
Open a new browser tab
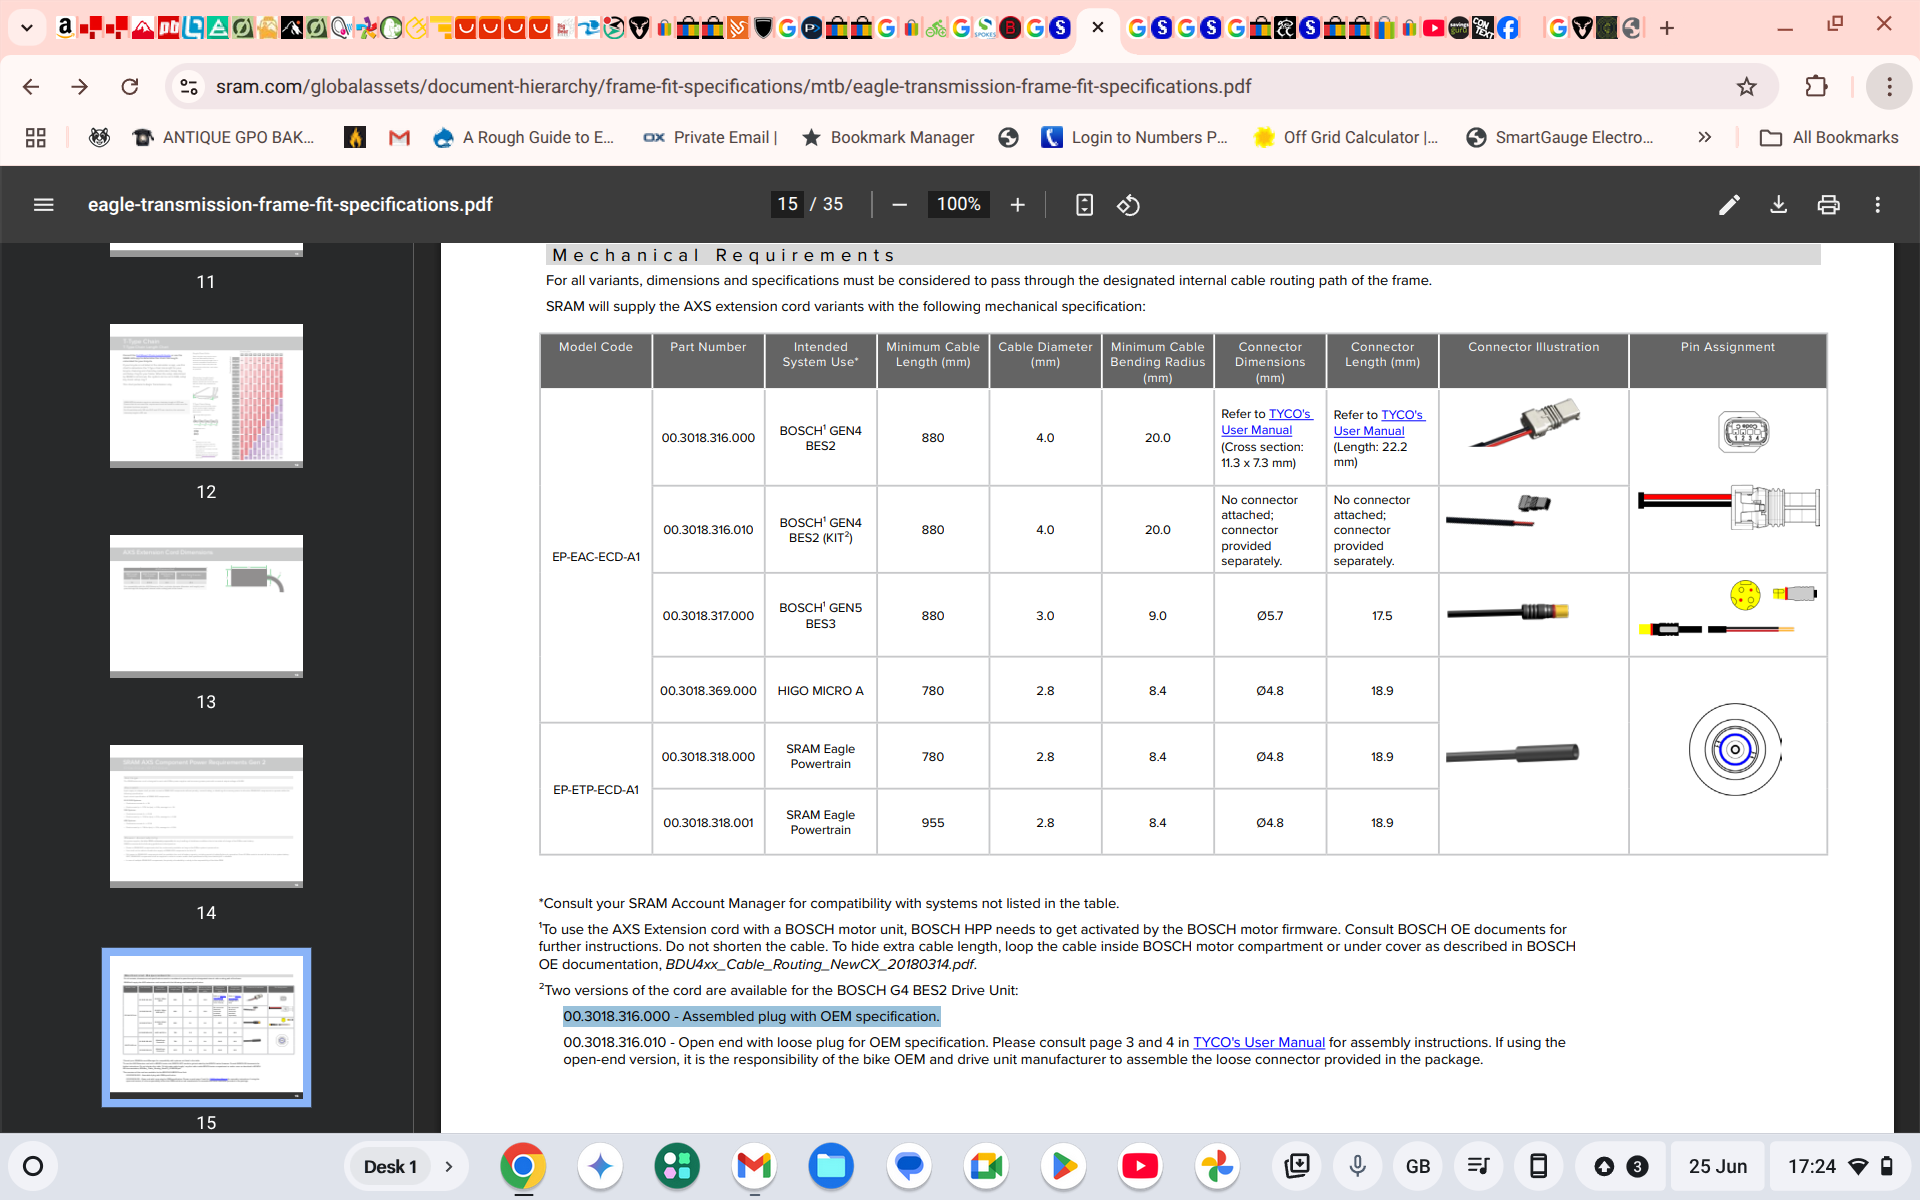point(1666,28)
